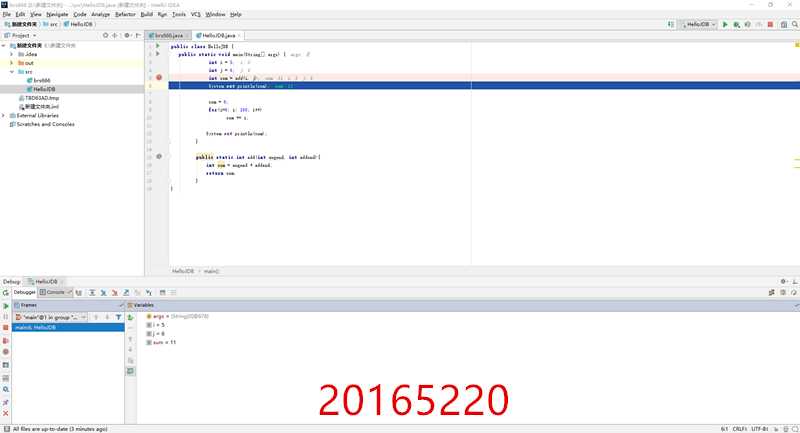Select Debugger tab in Debug window
Viewport: 800px width, 433px height.
(x=24, y=293)
